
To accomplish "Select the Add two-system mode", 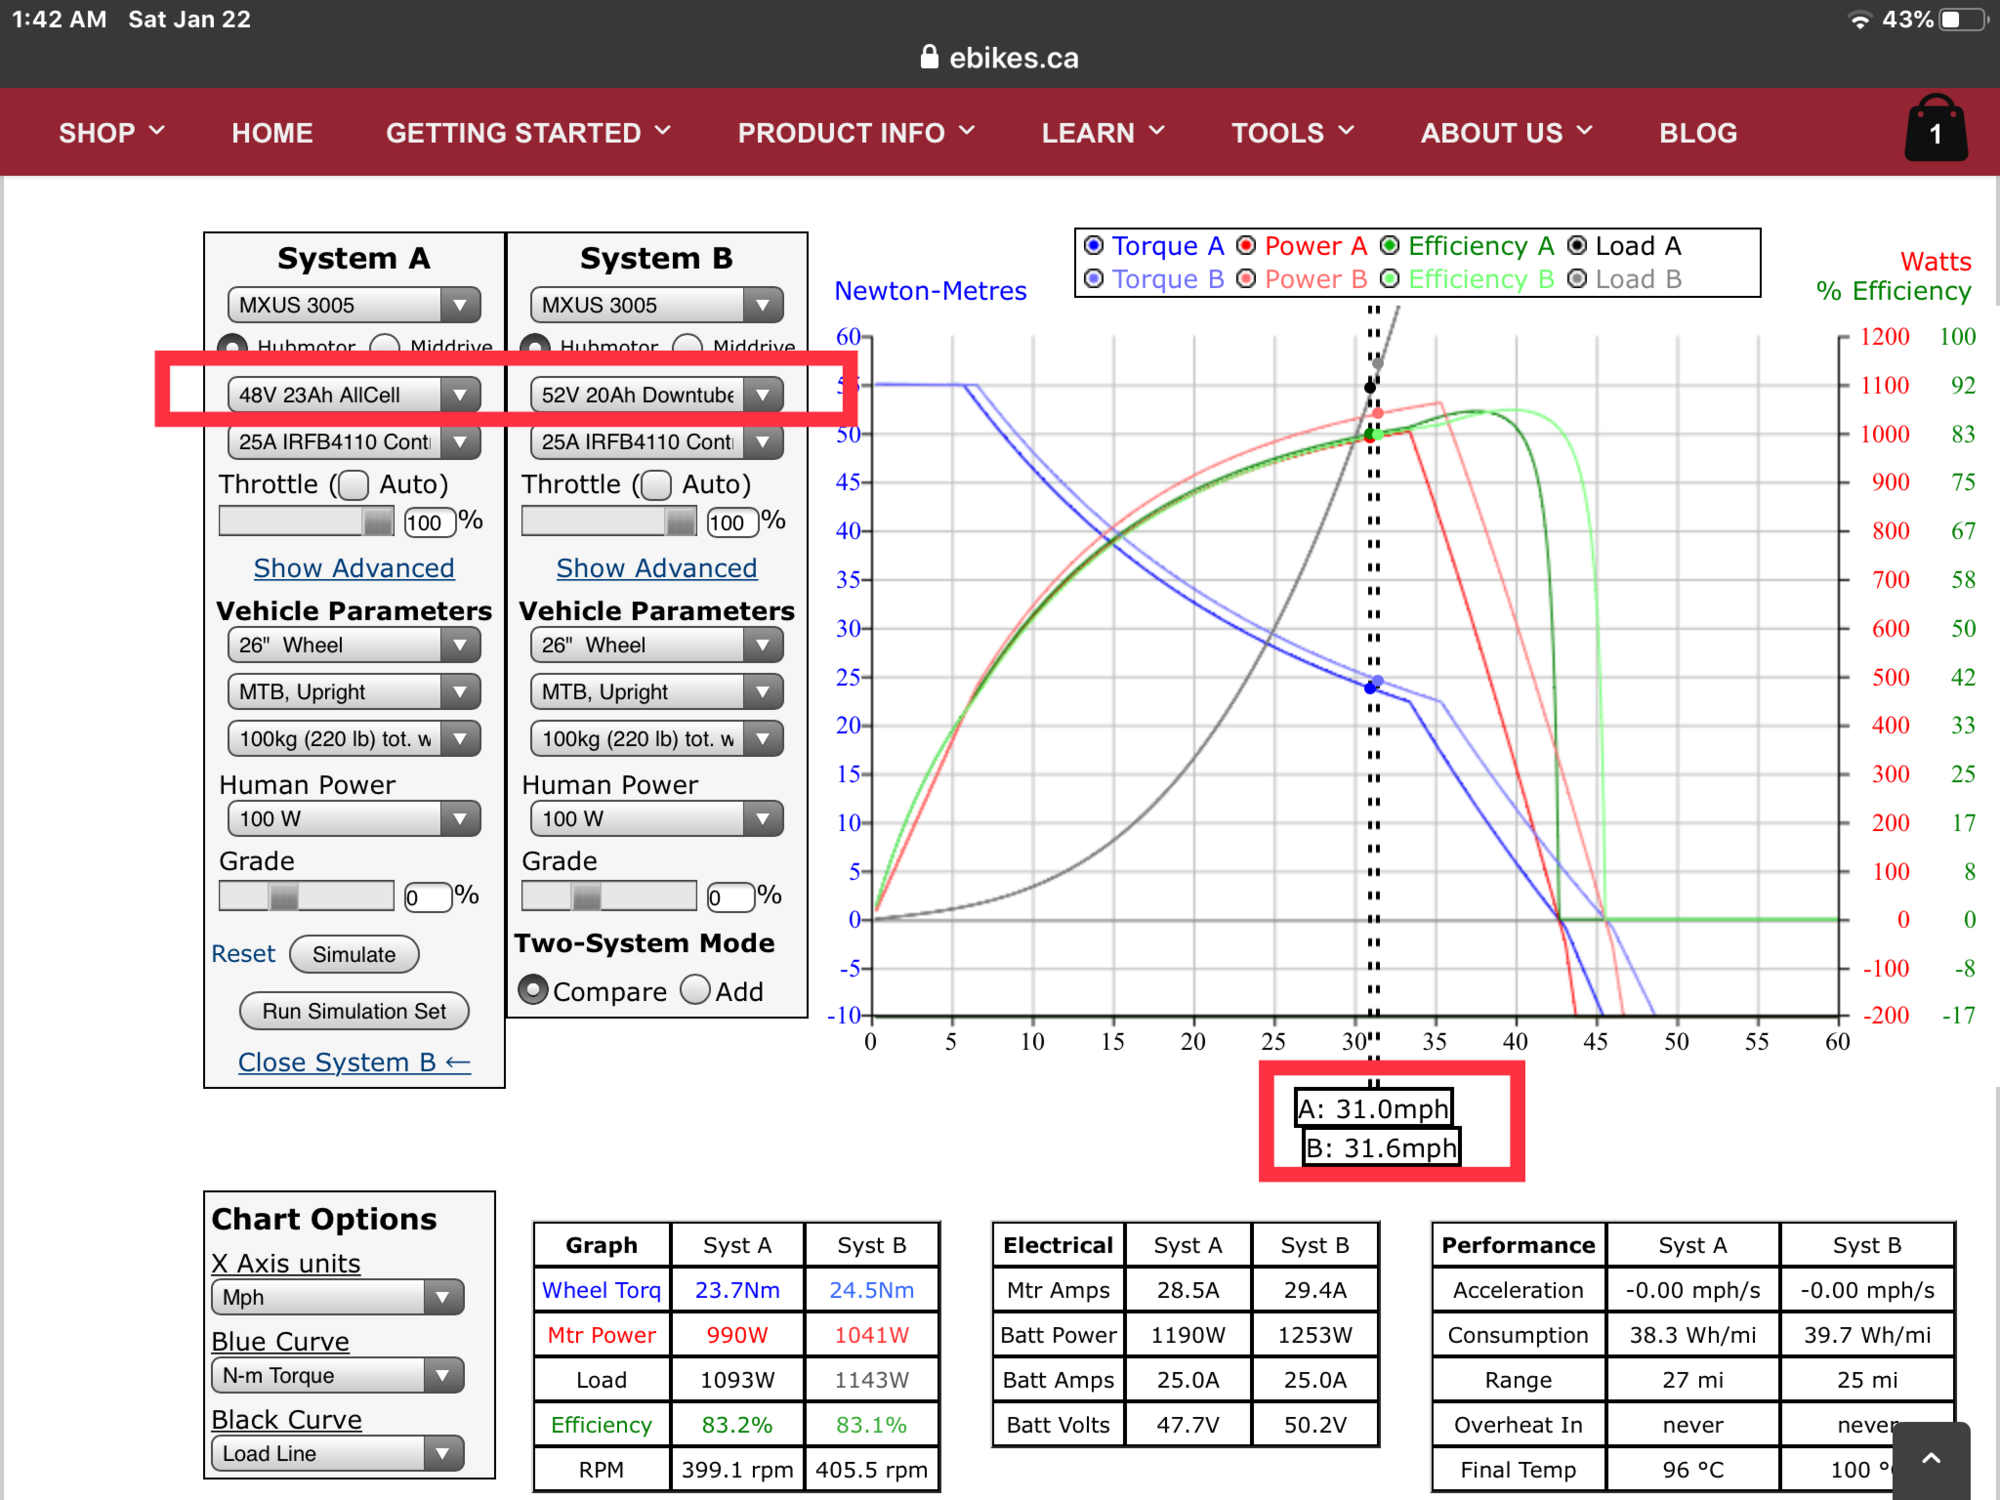I will pos(695,990).
